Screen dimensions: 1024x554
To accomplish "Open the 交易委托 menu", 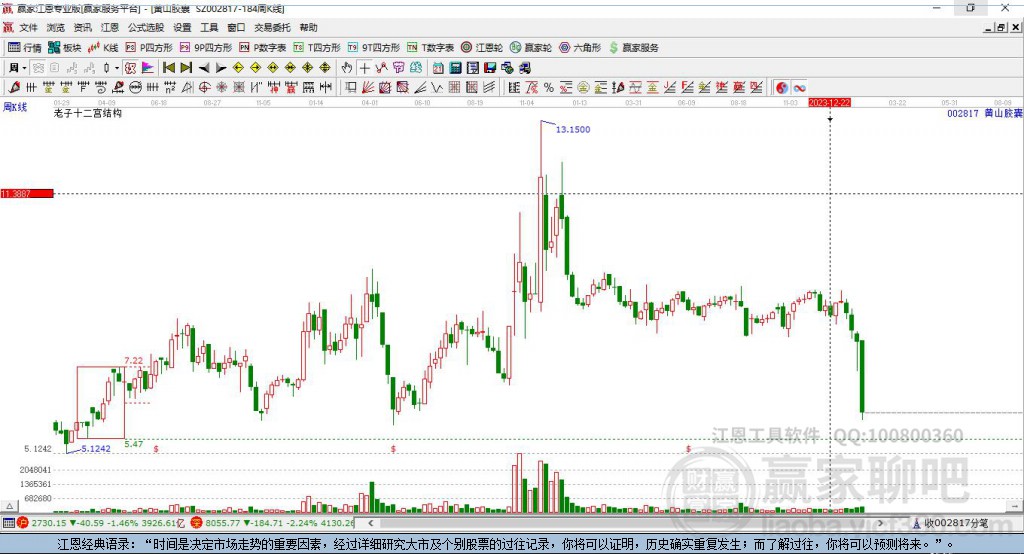I will pos(272,27).
